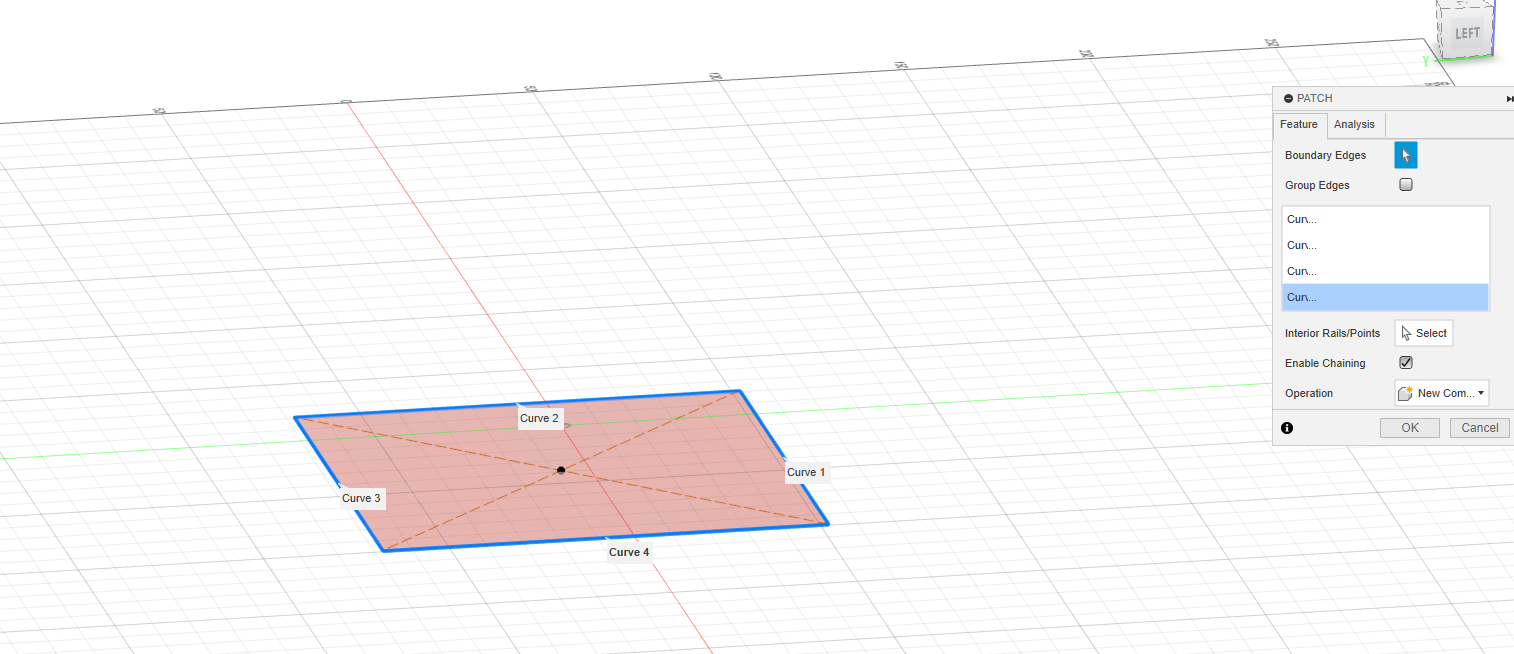Click the double-arrow icon beside the PATCH title

click(x=1509, y=99)
